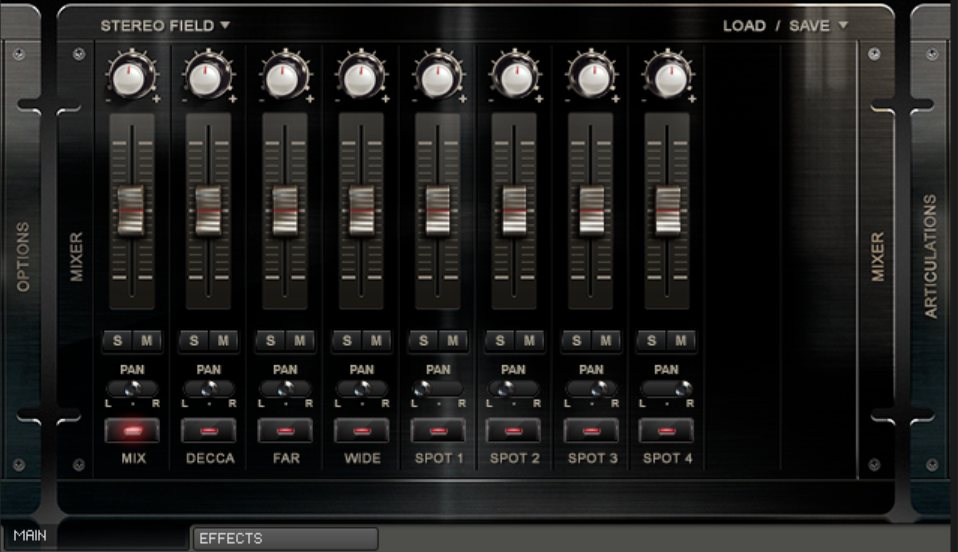Image resolution: width=958 pixels, height=552 pixels.
Task: Click the WIDE channel gain knob
Action: coord(360,77)
